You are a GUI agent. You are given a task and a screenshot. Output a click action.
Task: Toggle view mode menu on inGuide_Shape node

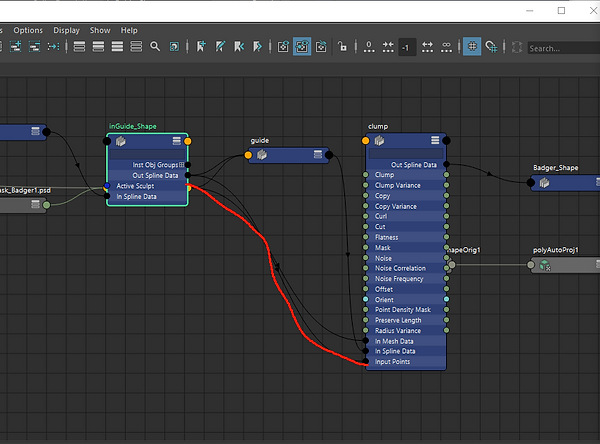(x=176, y=141)
